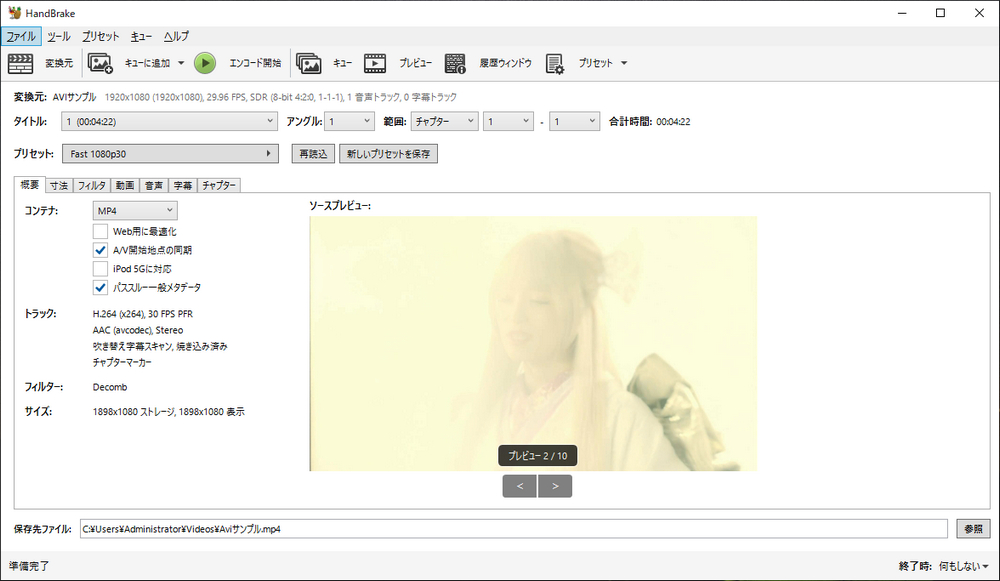Image resolution: width=1000 pixels, height=581 pixels.
Task: Open the アングル dropdown
Action: point(349,121)
